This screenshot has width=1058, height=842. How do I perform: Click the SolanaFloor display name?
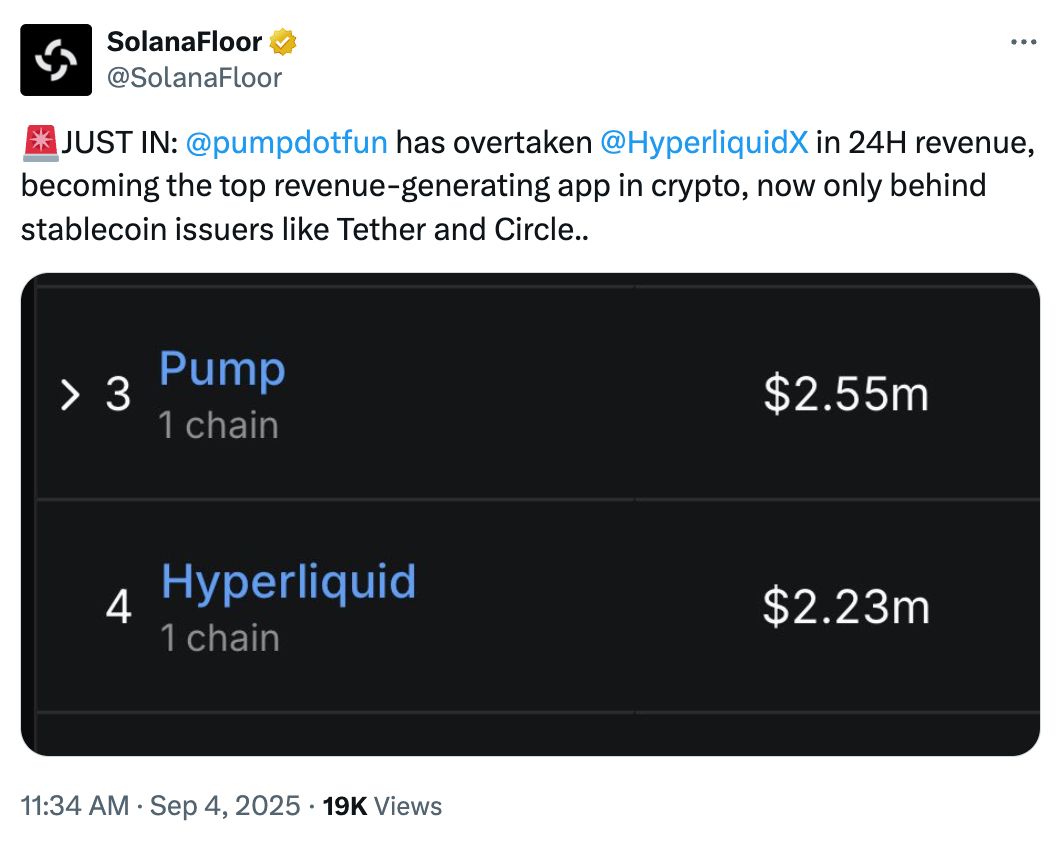click(x=184, y=42)
